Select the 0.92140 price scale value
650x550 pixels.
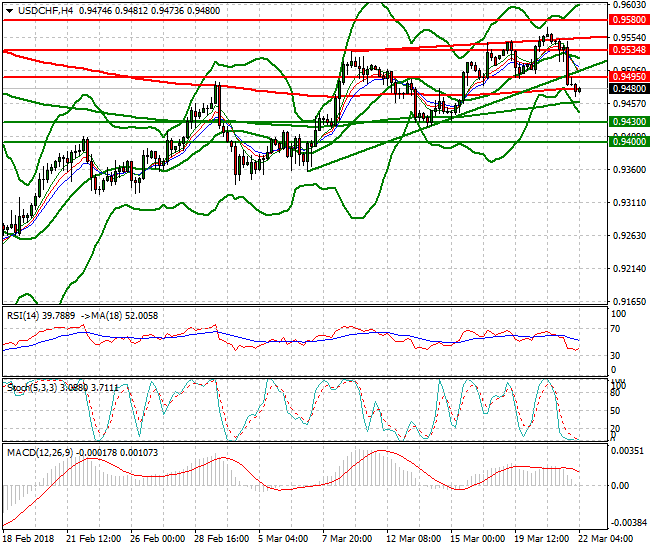click(x=629, y=269)
